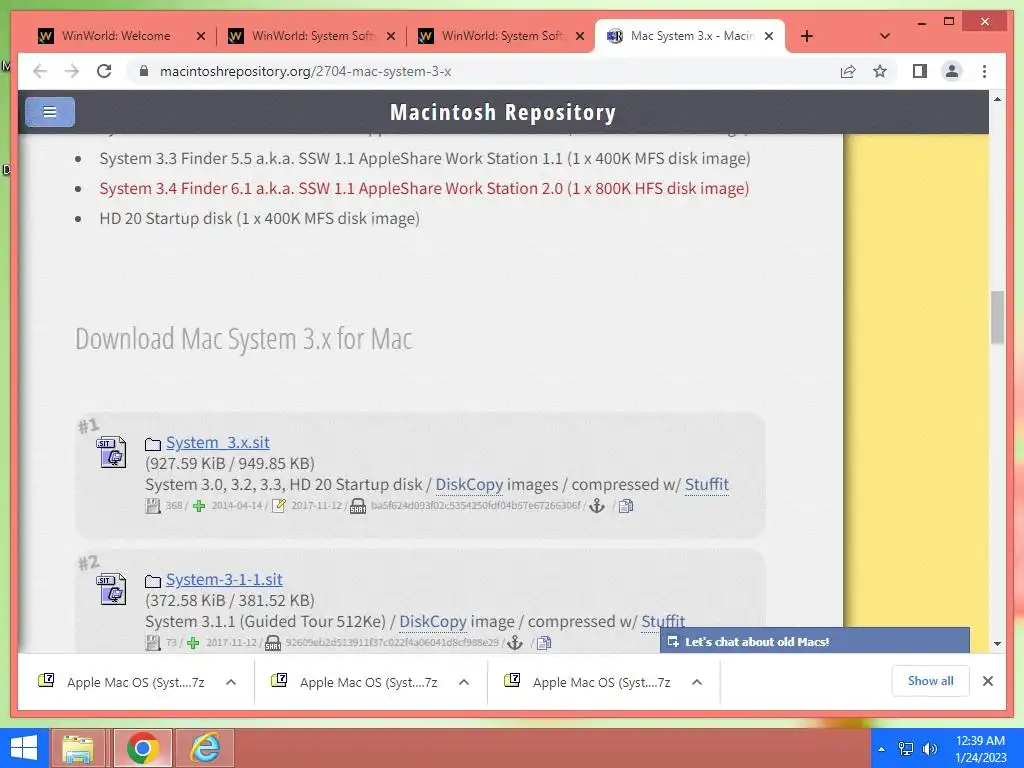Show hidden system tray icons
1024x768 pixels.
click(882, 749)
